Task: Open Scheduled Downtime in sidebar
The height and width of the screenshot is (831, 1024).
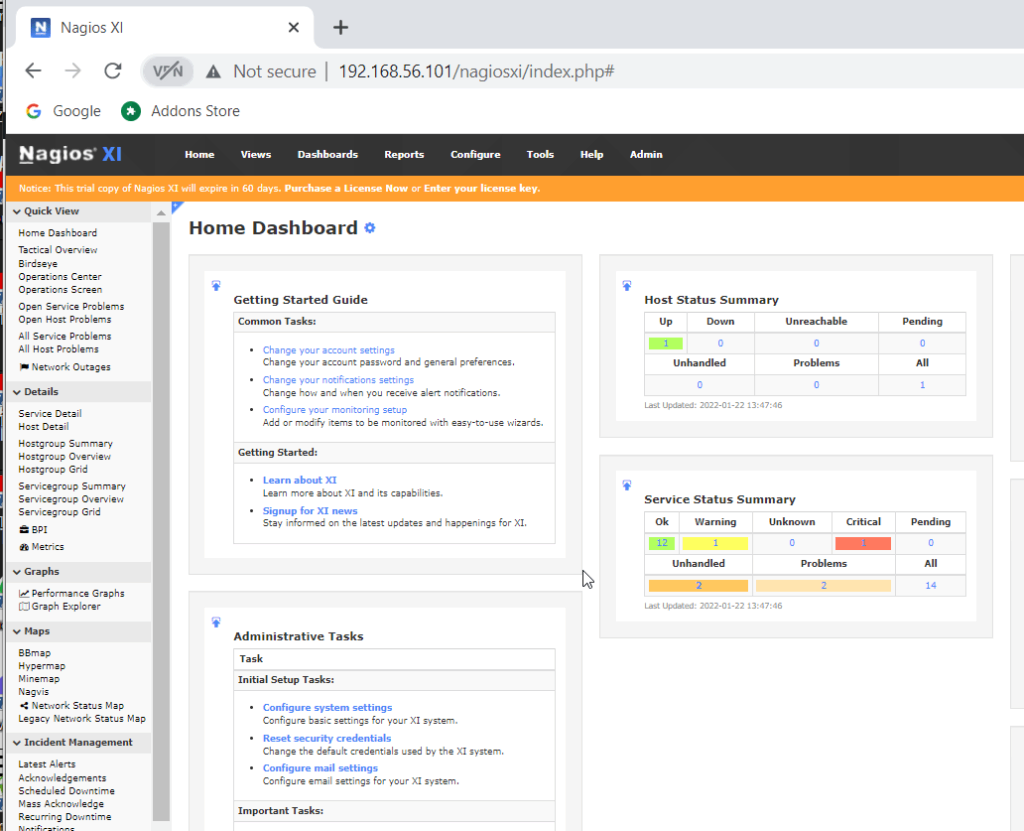Action: pyautogui.click(x=66, y=791)
